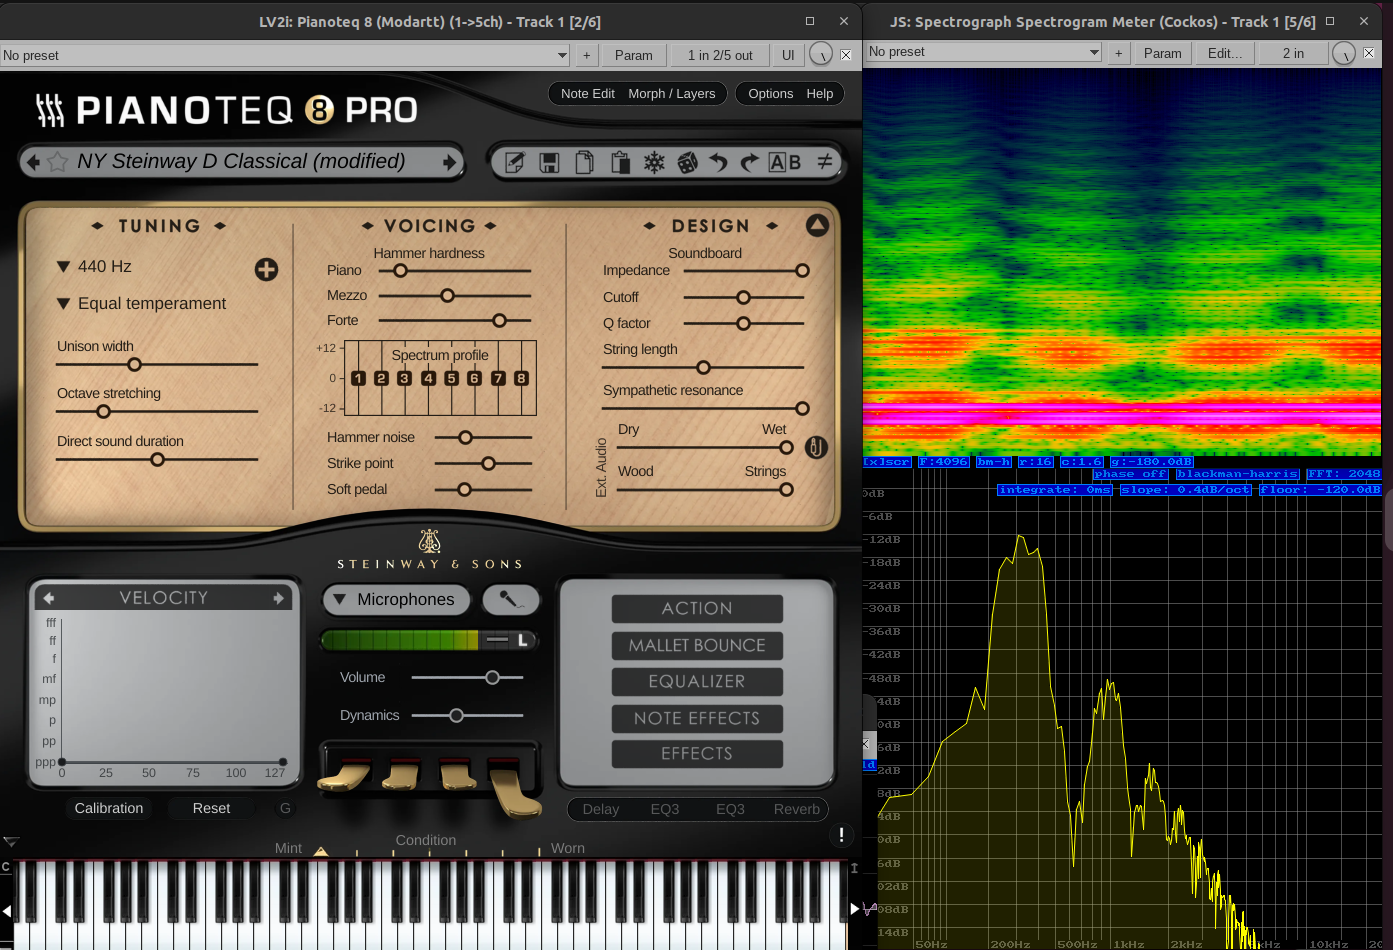The width and height of the screenshot is (1393, 950).
Task: Open the Help menu
Action: (820, 93)
